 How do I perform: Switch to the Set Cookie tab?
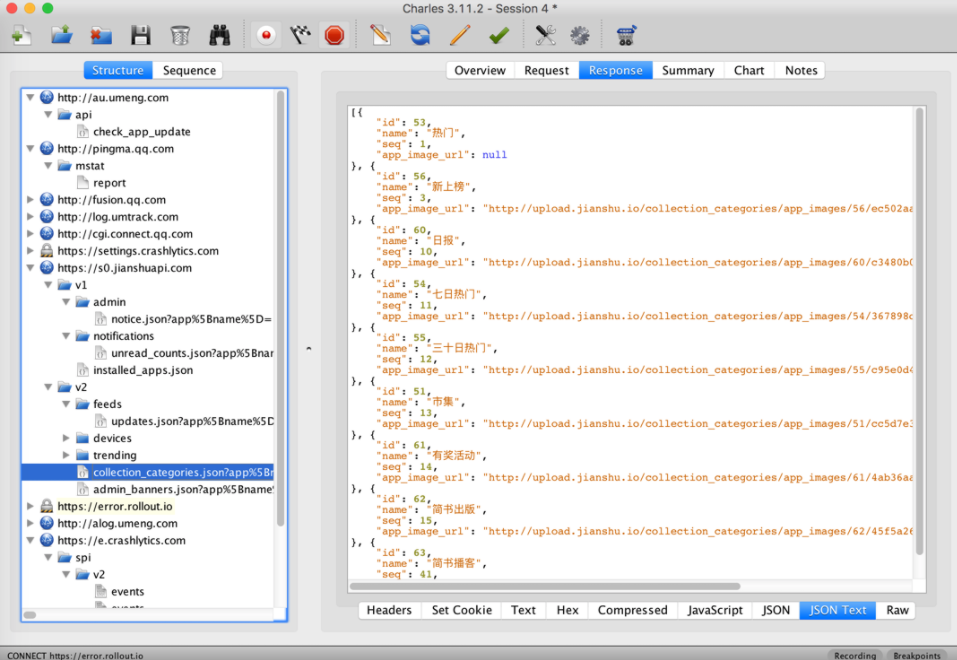click(x=461, y=610)
